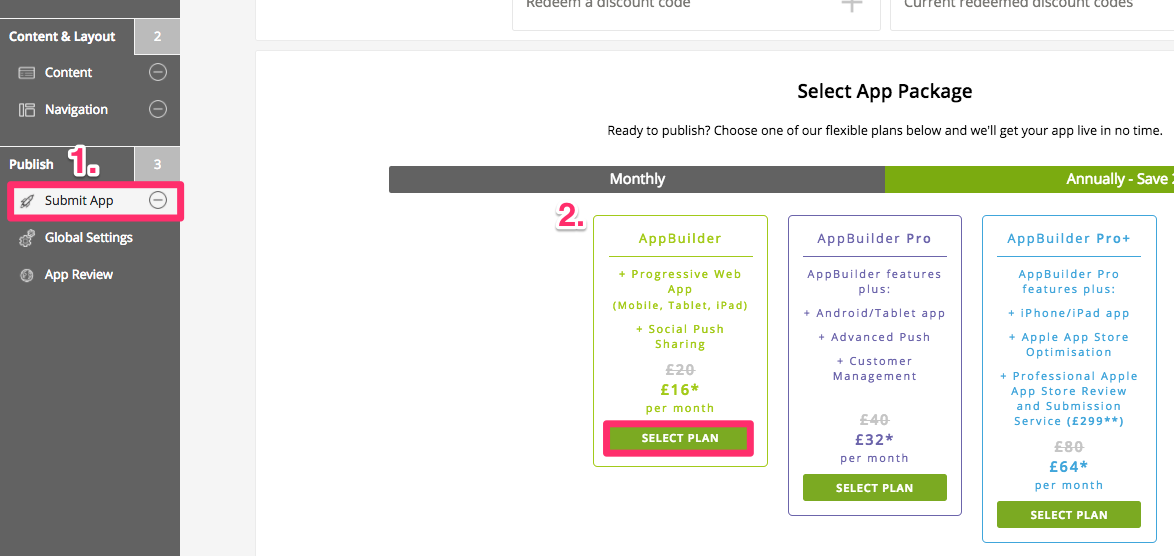Click plus icon beside Redeem a discount code
Image resolution: width=1174 pixels, height=556 pixels.
[x=851, y=4]
